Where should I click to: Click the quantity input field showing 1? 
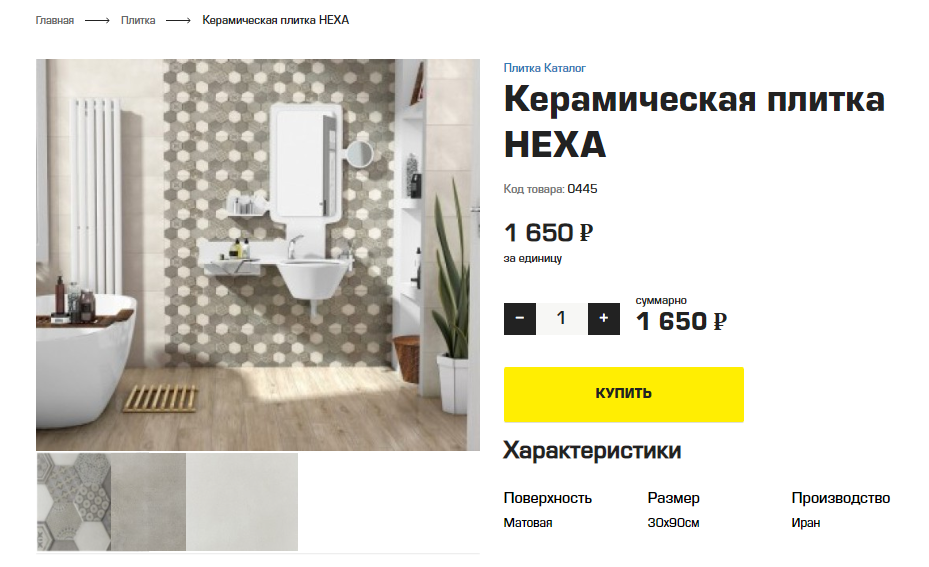tap(562, 319)
